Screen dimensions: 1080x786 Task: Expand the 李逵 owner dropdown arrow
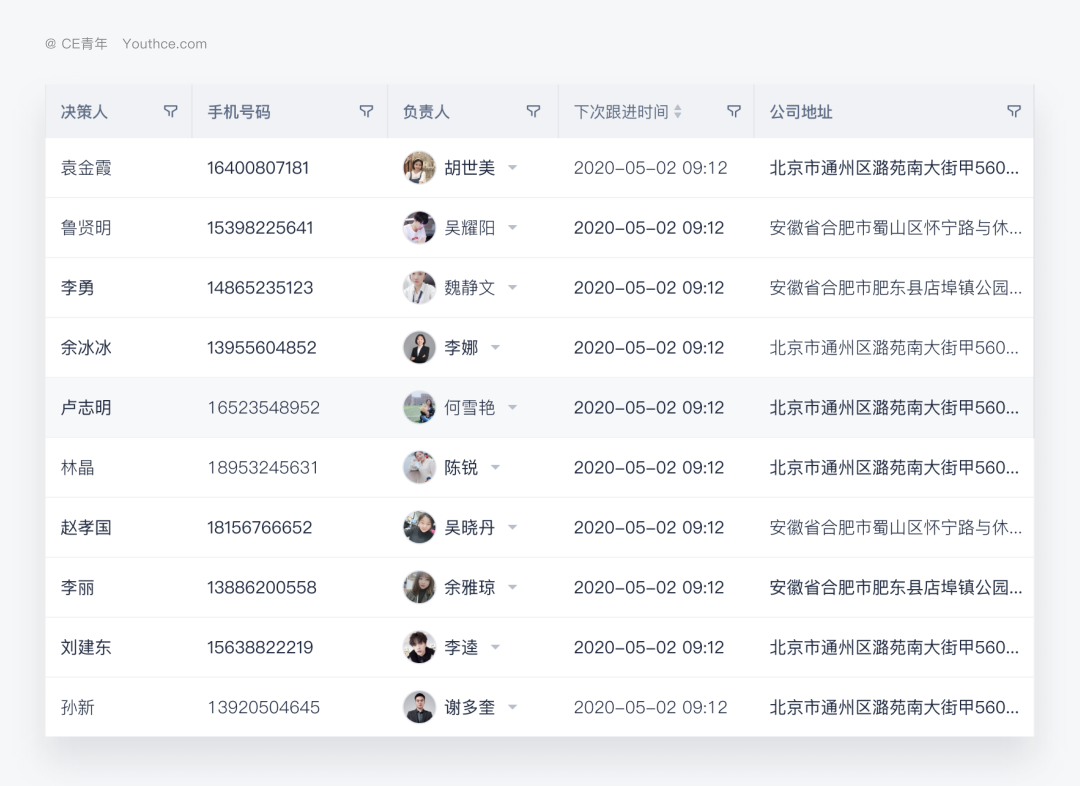495,647
